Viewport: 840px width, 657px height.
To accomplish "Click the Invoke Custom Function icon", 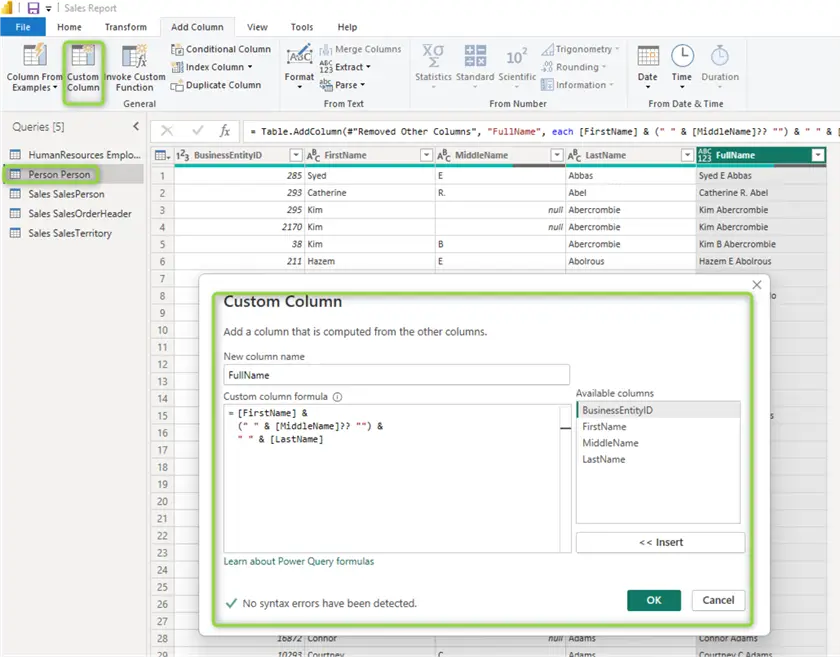I will click(x=134, y=56).
